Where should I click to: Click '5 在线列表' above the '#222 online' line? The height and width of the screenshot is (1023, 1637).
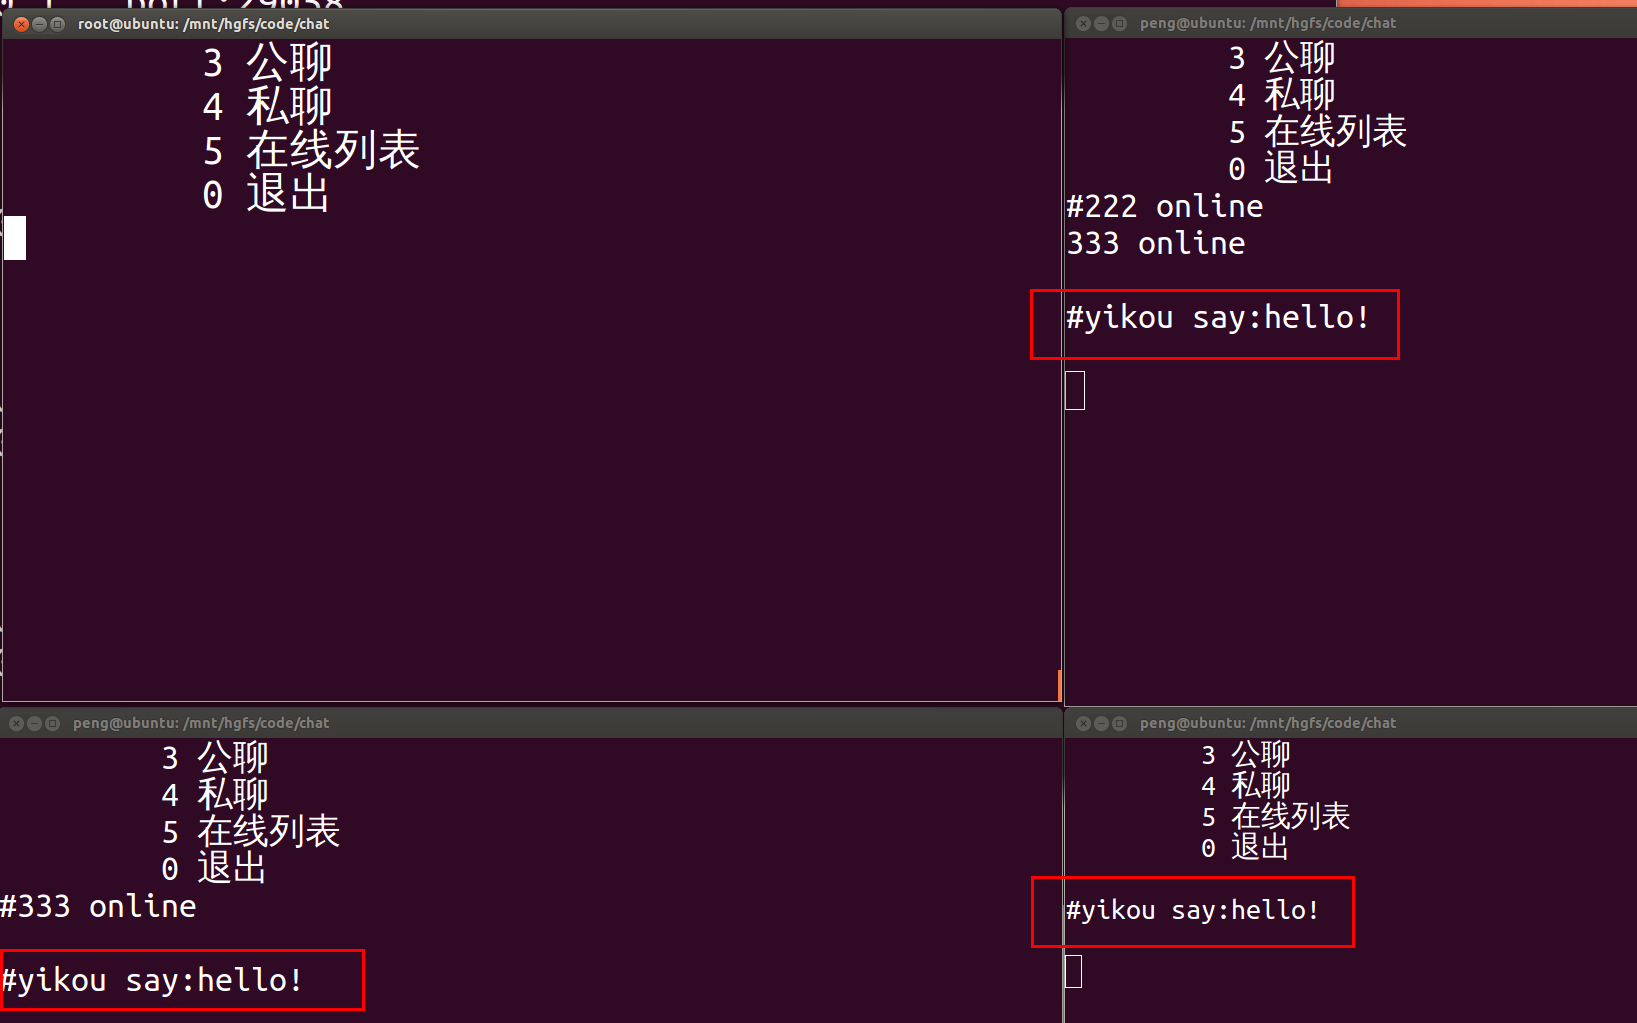[1318, 131]
